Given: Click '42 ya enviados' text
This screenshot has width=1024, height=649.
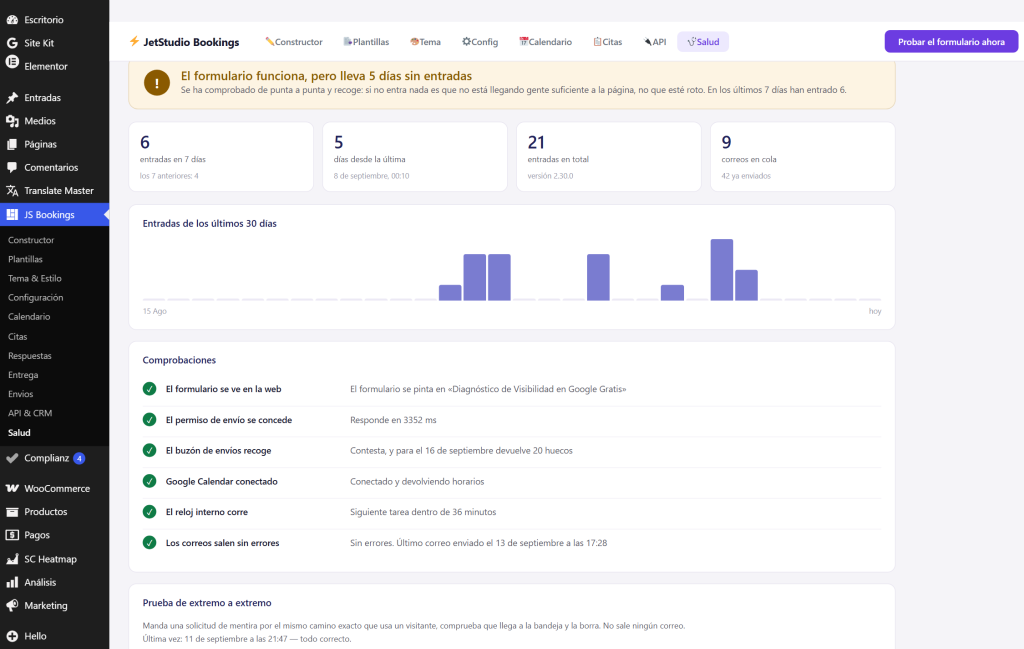Looking at the screenshot, I should coord(746,176).
